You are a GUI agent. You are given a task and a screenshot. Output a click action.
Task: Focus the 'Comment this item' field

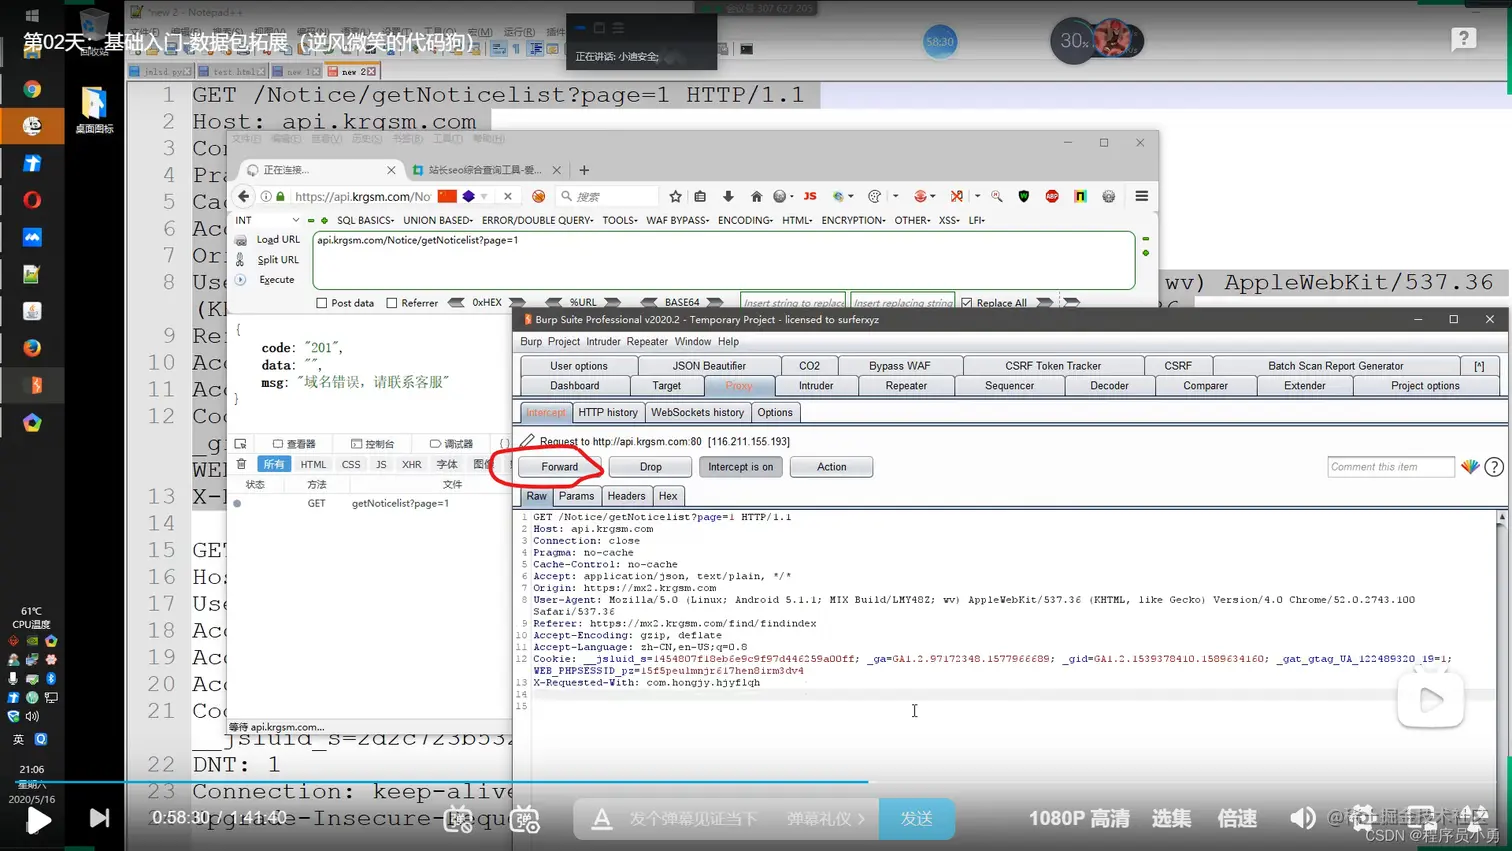point(1391,466)
